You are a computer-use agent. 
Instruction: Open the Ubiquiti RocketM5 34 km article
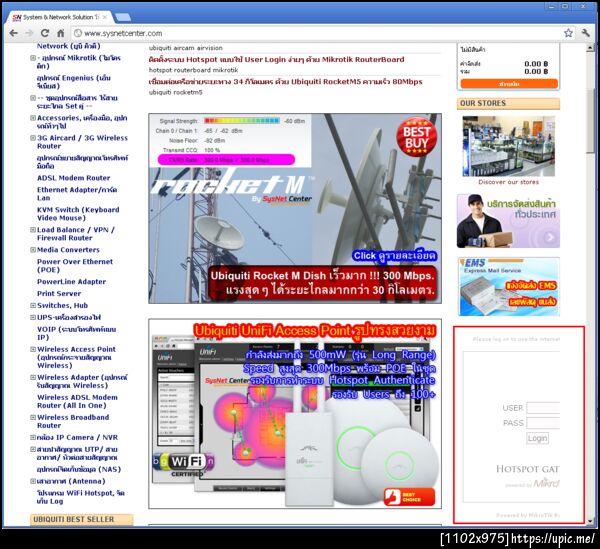(285, 81)
